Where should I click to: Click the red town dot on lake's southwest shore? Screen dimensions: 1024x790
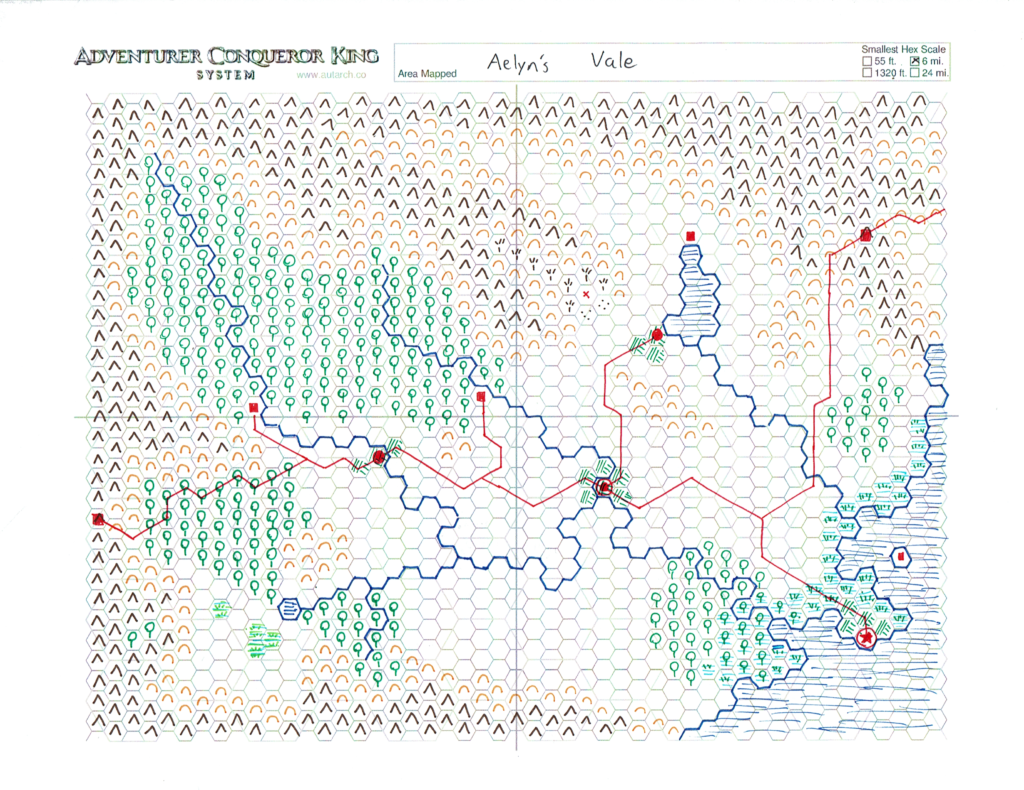(657, 335)
